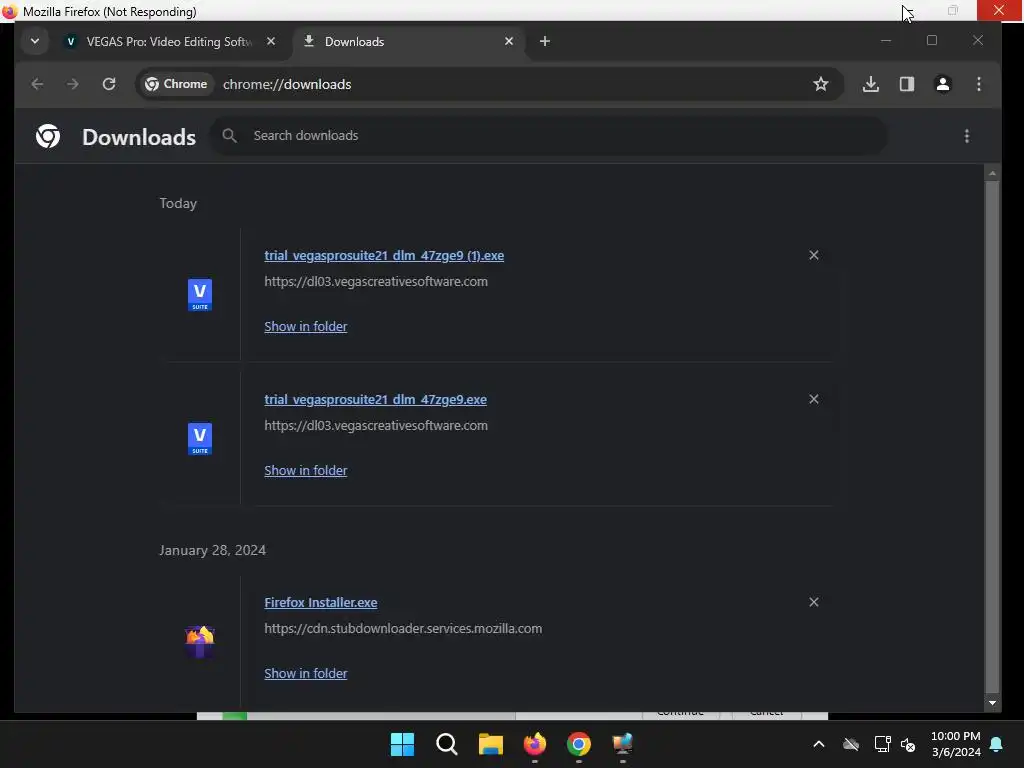Open the toolbar downloads tray icon
This screenshot has width=1024, height=768.
click(871, 84)
